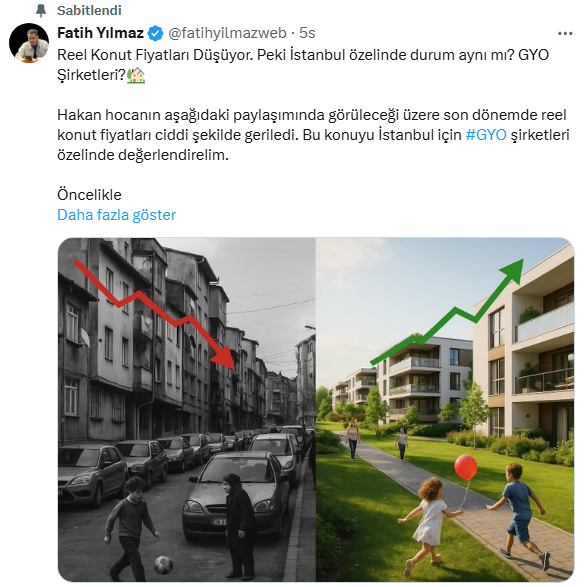Open the colorful modern housing photo half

445,409
